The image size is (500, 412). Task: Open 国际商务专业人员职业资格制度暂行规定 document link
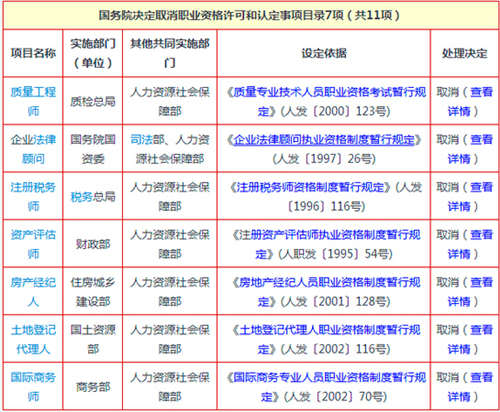(x=324, y=387)
